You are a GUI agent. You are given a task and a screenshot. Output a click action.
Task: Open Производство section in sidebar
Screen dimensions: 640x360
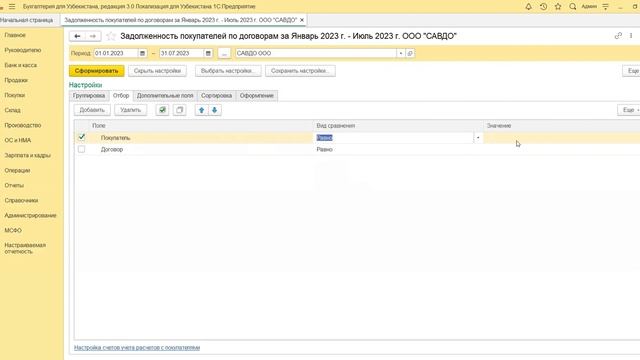(23, 125)
